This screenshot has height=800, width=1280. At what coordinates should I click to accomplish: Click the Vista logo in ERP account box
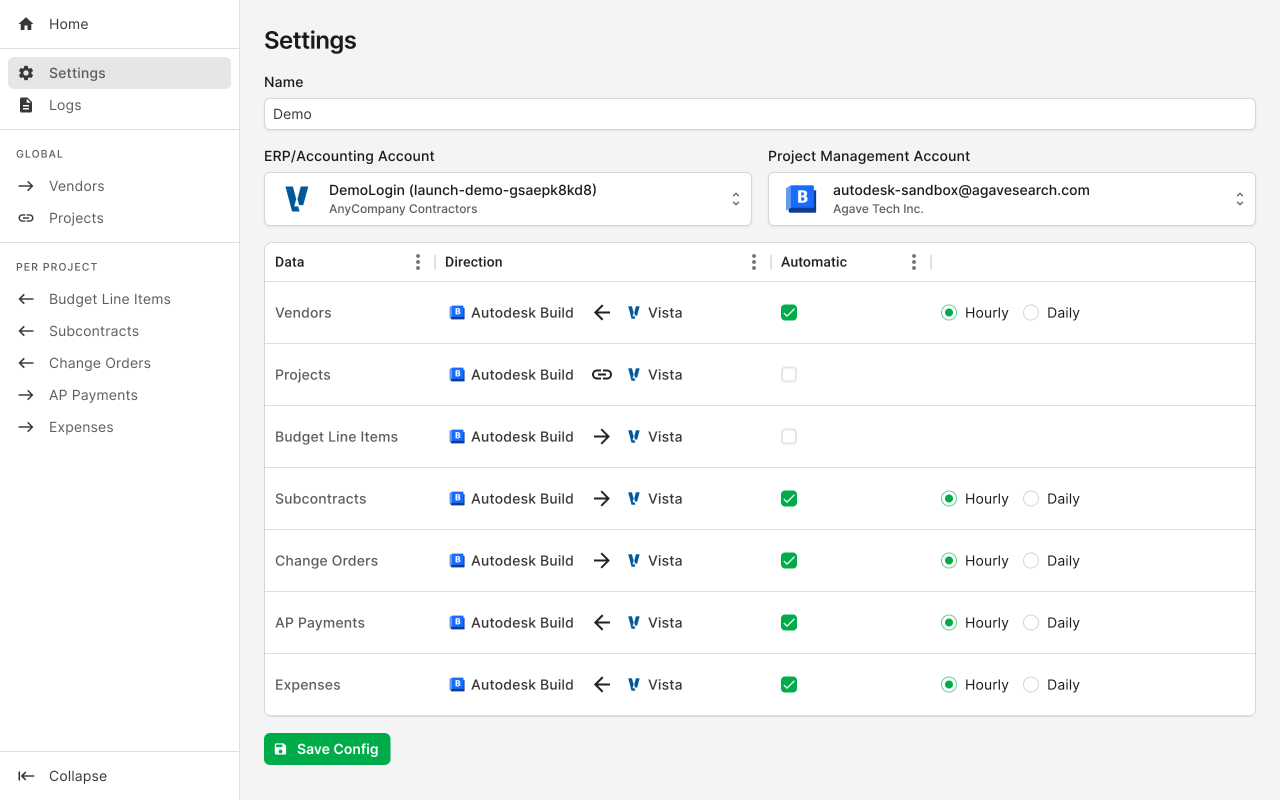pyautogui.click(x=297, y=199)
